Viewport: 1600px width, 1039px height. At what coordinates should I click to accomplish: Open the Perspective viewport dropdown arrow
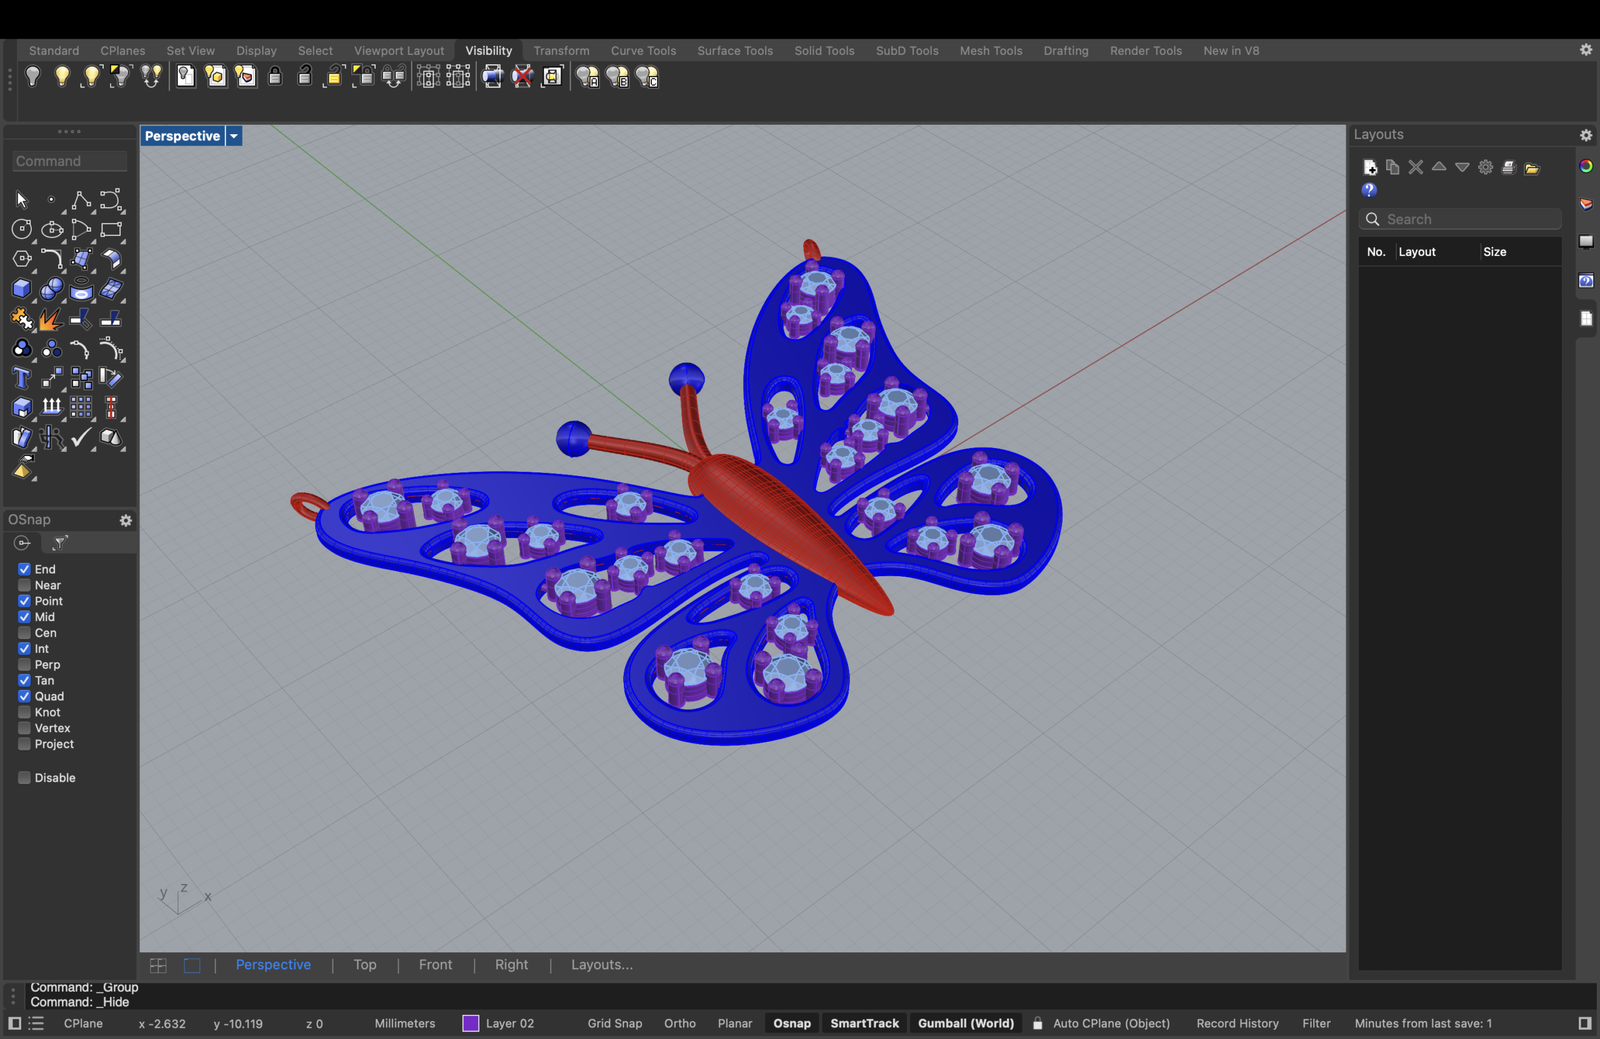click(234, 136)
